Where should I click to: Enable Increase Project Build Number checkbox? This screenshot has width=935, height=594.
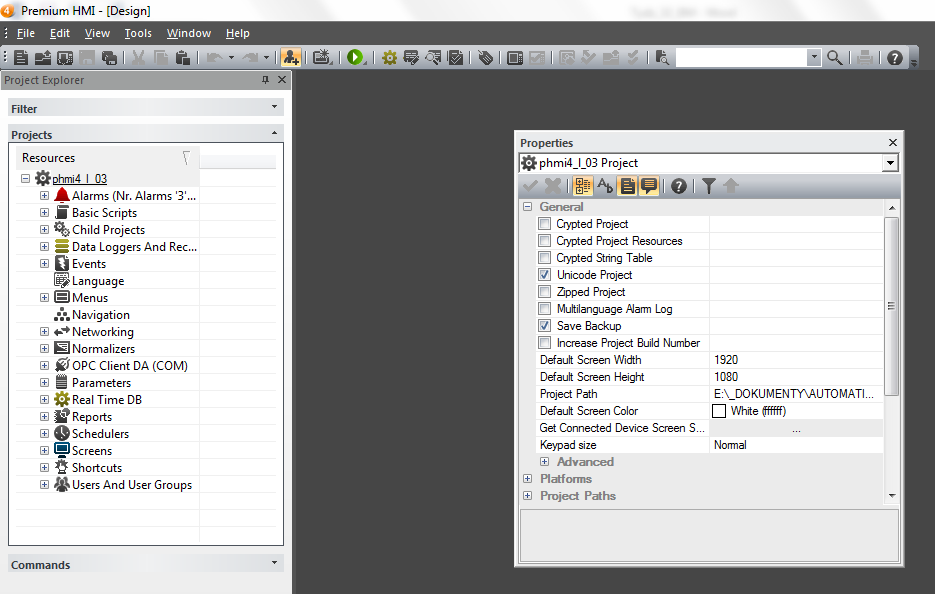pyautogui.click(x=544, y=342)
